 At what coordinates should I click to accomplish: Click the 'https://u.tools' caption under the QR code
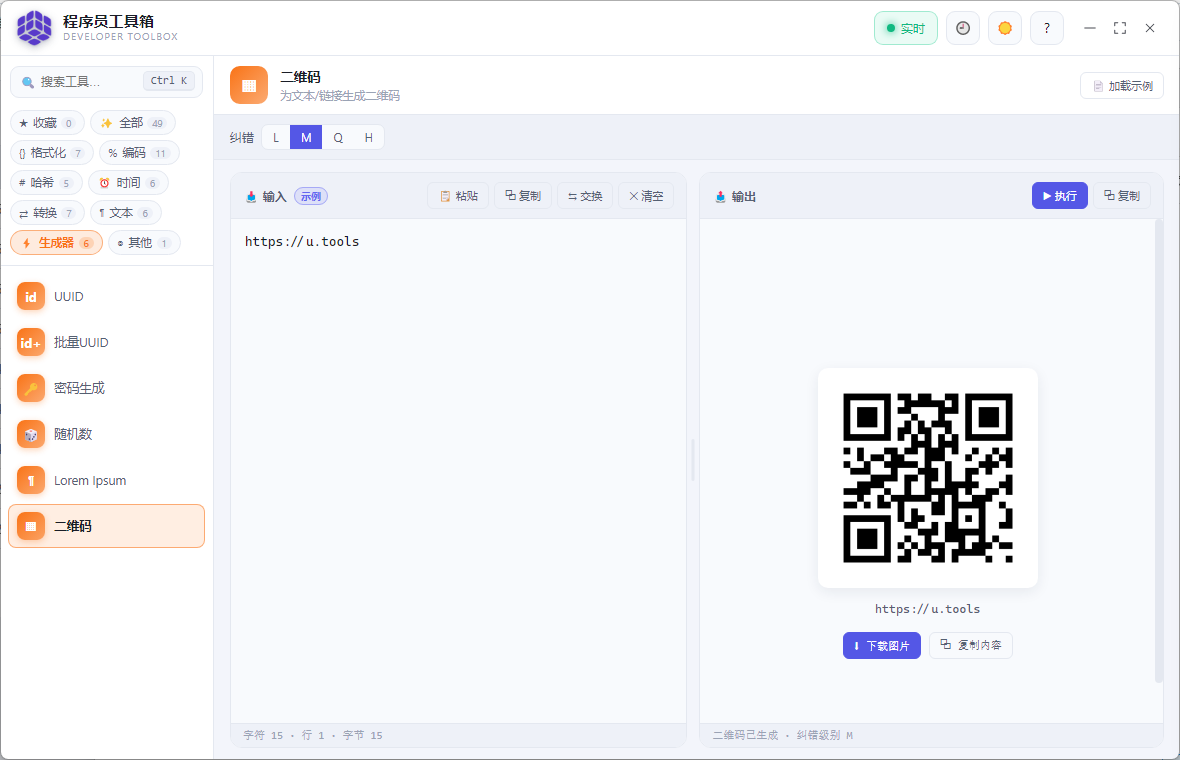click(927, 609)
